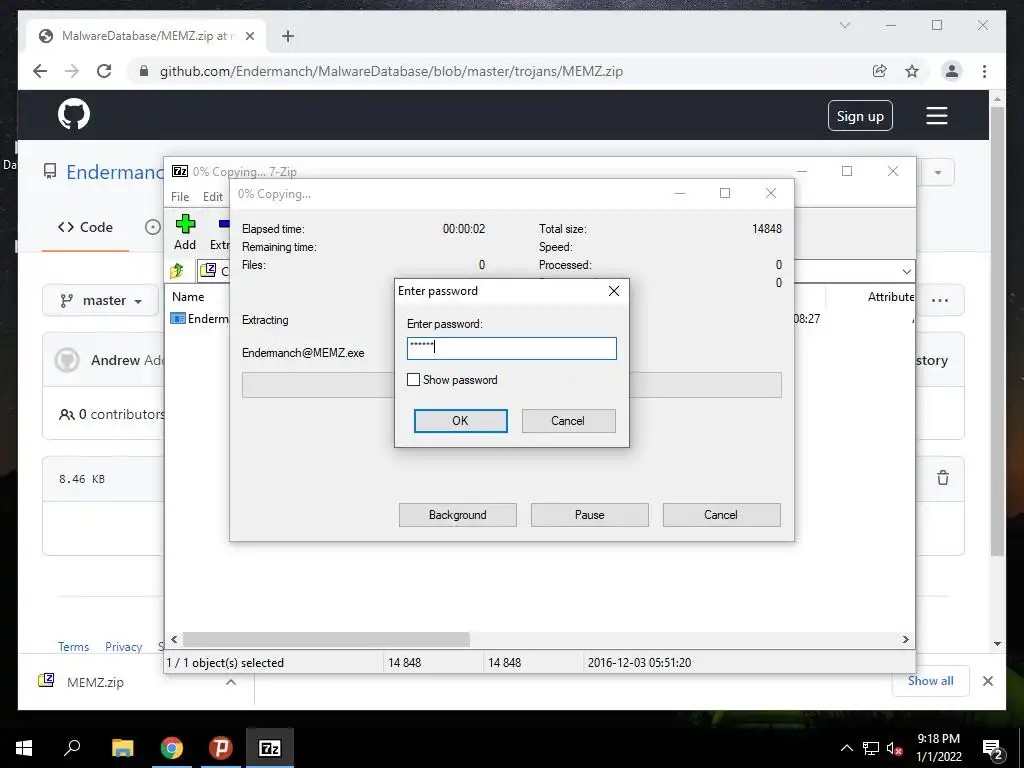This screenshot has width=1024, height=768.
Task: Expand 7-Zip address bar dropdown
Action: coord(906,271)
